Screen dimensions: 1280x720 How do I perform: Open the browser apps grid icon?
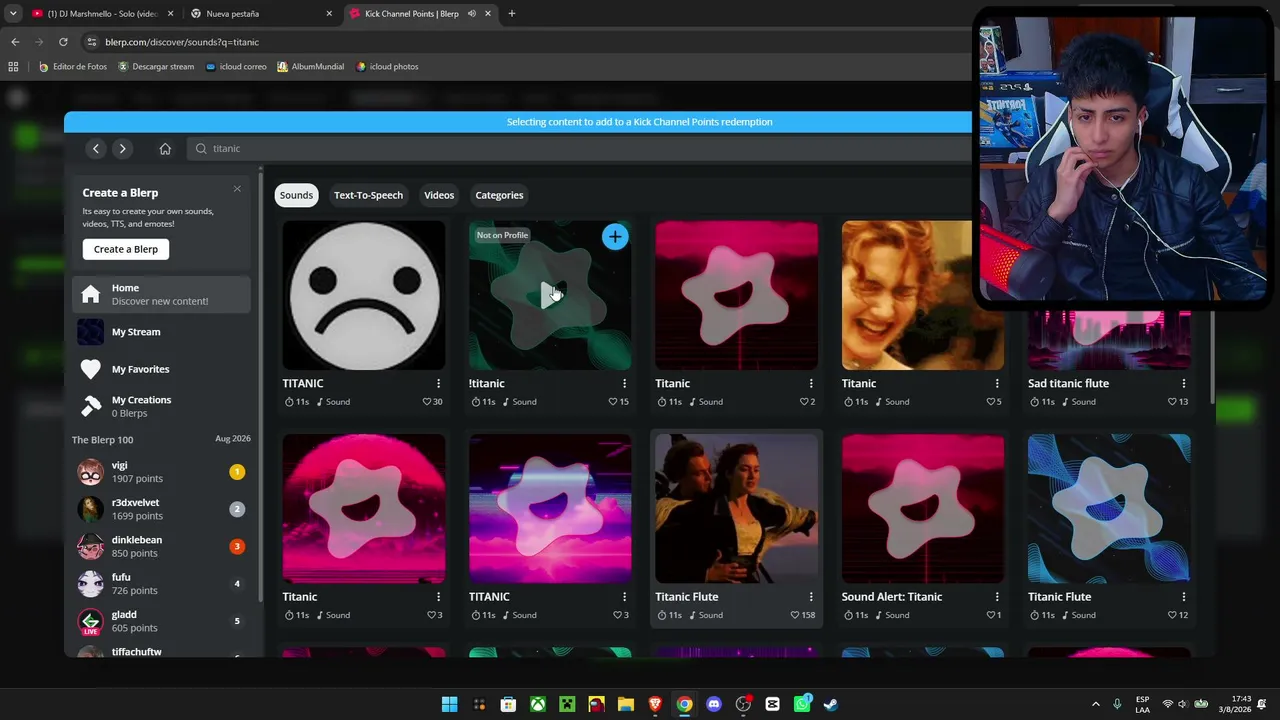tap(13, 67)
